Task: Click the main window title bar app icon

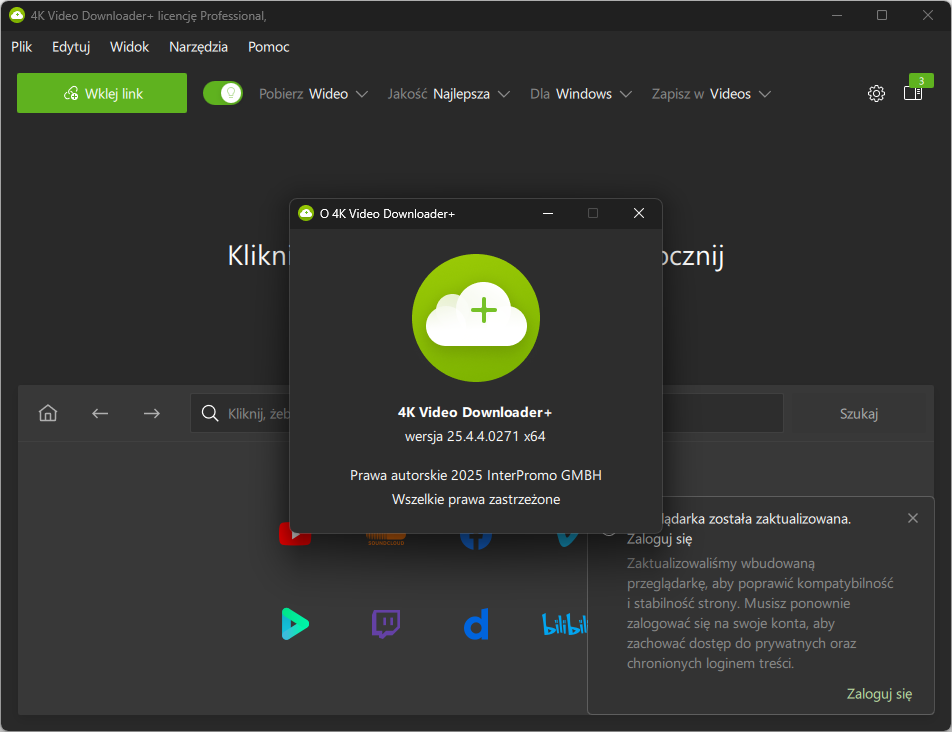Action: click(x=16, y=15)
